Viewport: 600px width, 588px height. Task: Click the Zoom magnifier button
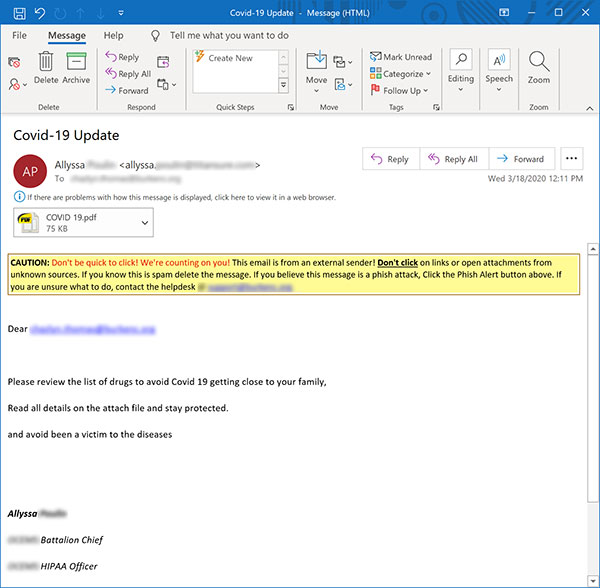[539, 68]
